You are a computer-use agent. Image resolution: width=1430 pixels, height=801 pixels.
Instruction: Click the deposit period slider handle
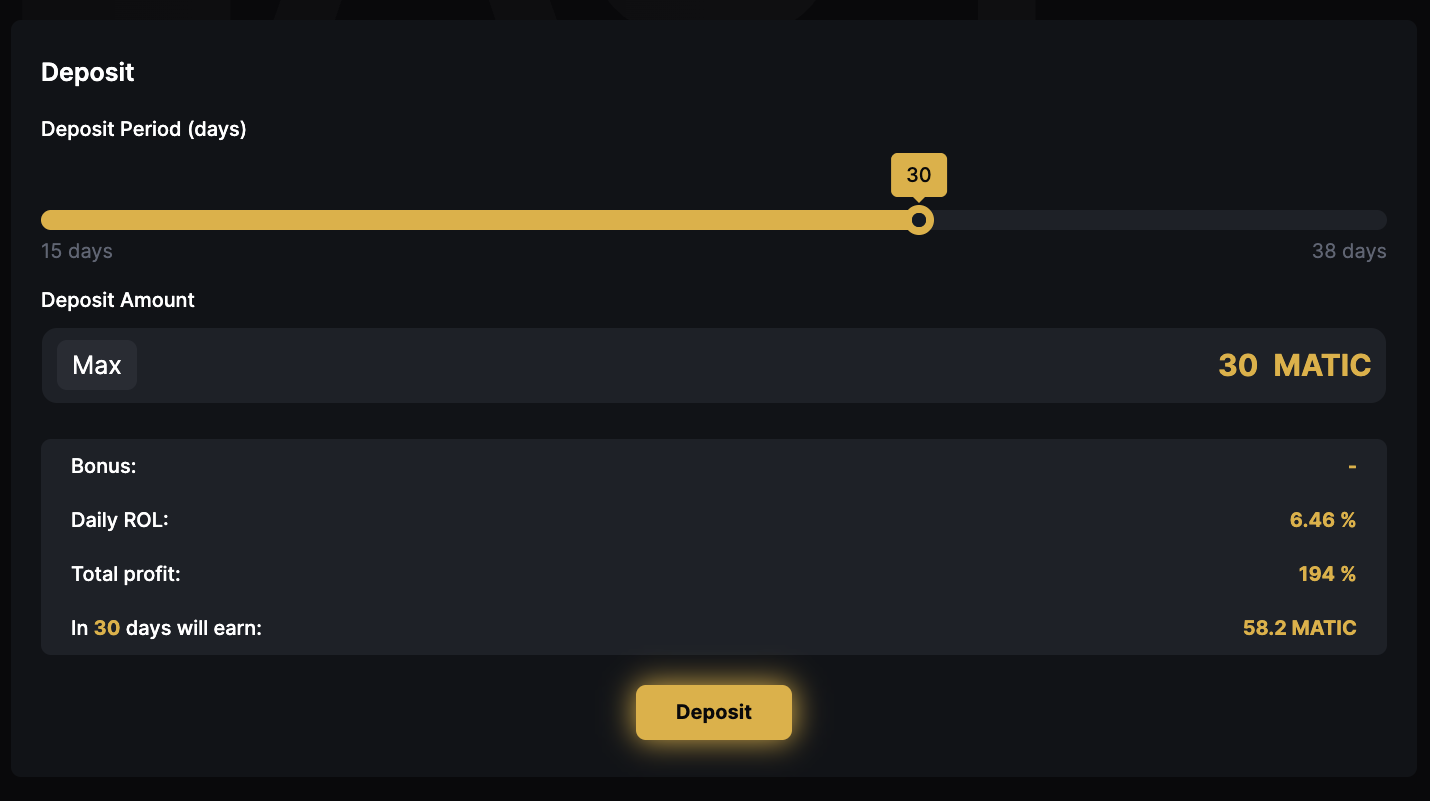pos(919,220)
